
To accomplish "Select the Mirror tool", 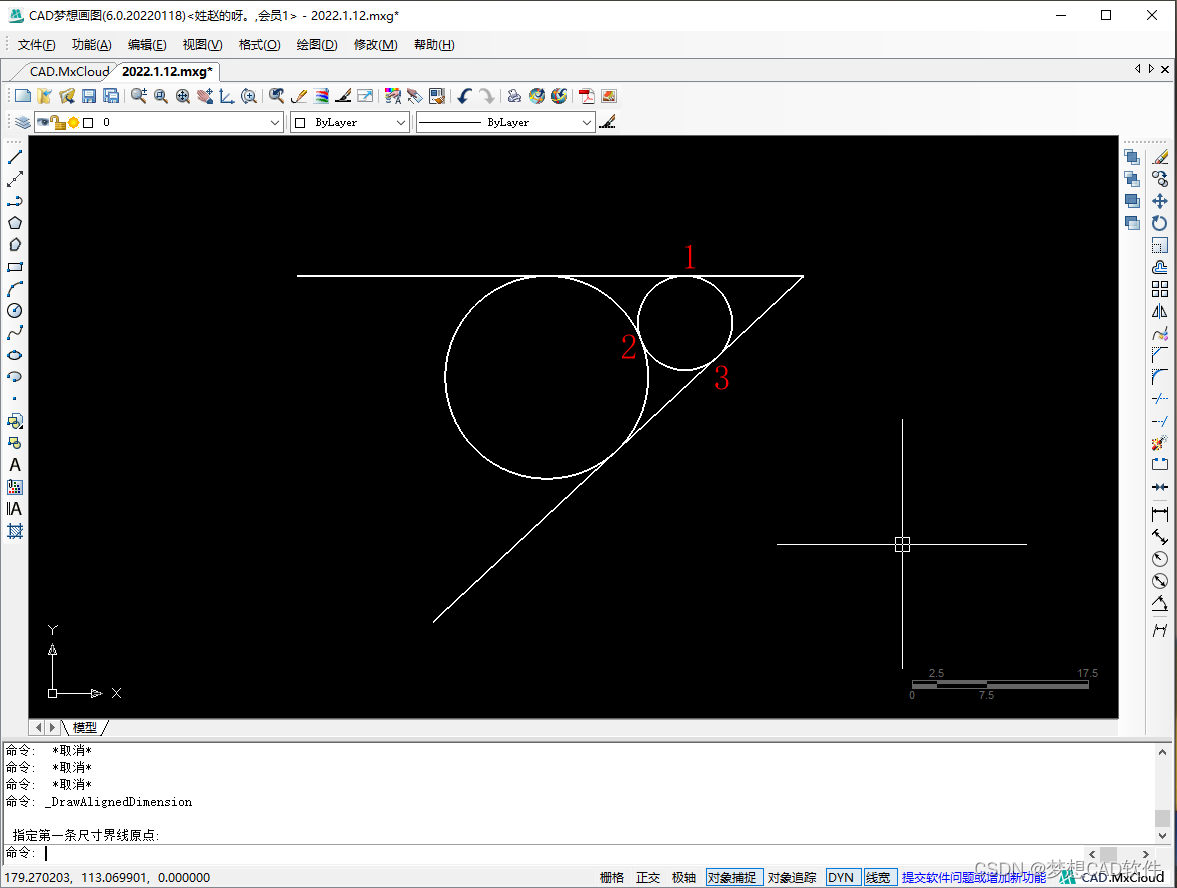I will (1160, 311).
